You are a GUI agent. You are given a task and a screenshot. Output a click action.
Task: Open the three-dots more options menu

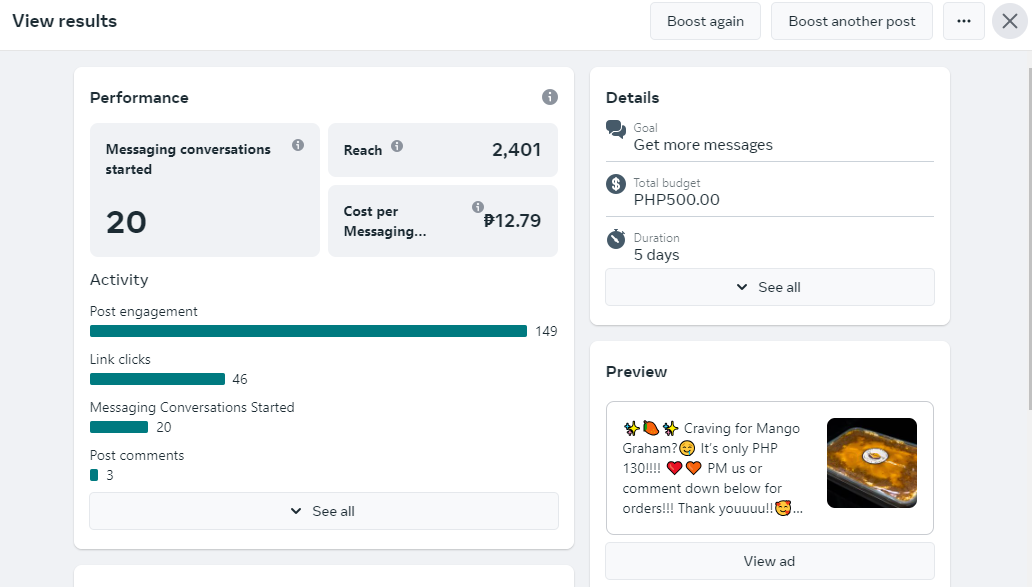pyautogui.click(x=964, y=21)
